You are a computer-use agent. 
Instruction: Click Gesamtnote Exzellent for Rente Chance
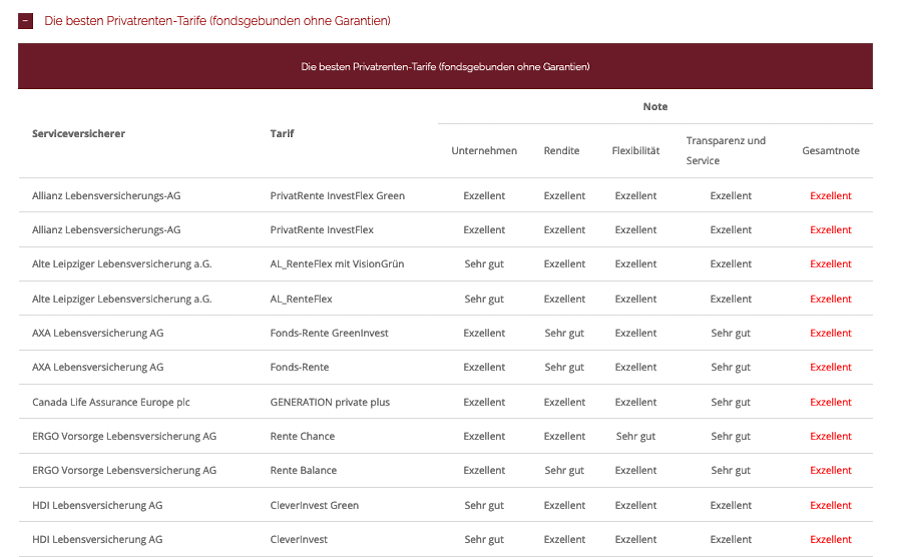tap(831, 436)
